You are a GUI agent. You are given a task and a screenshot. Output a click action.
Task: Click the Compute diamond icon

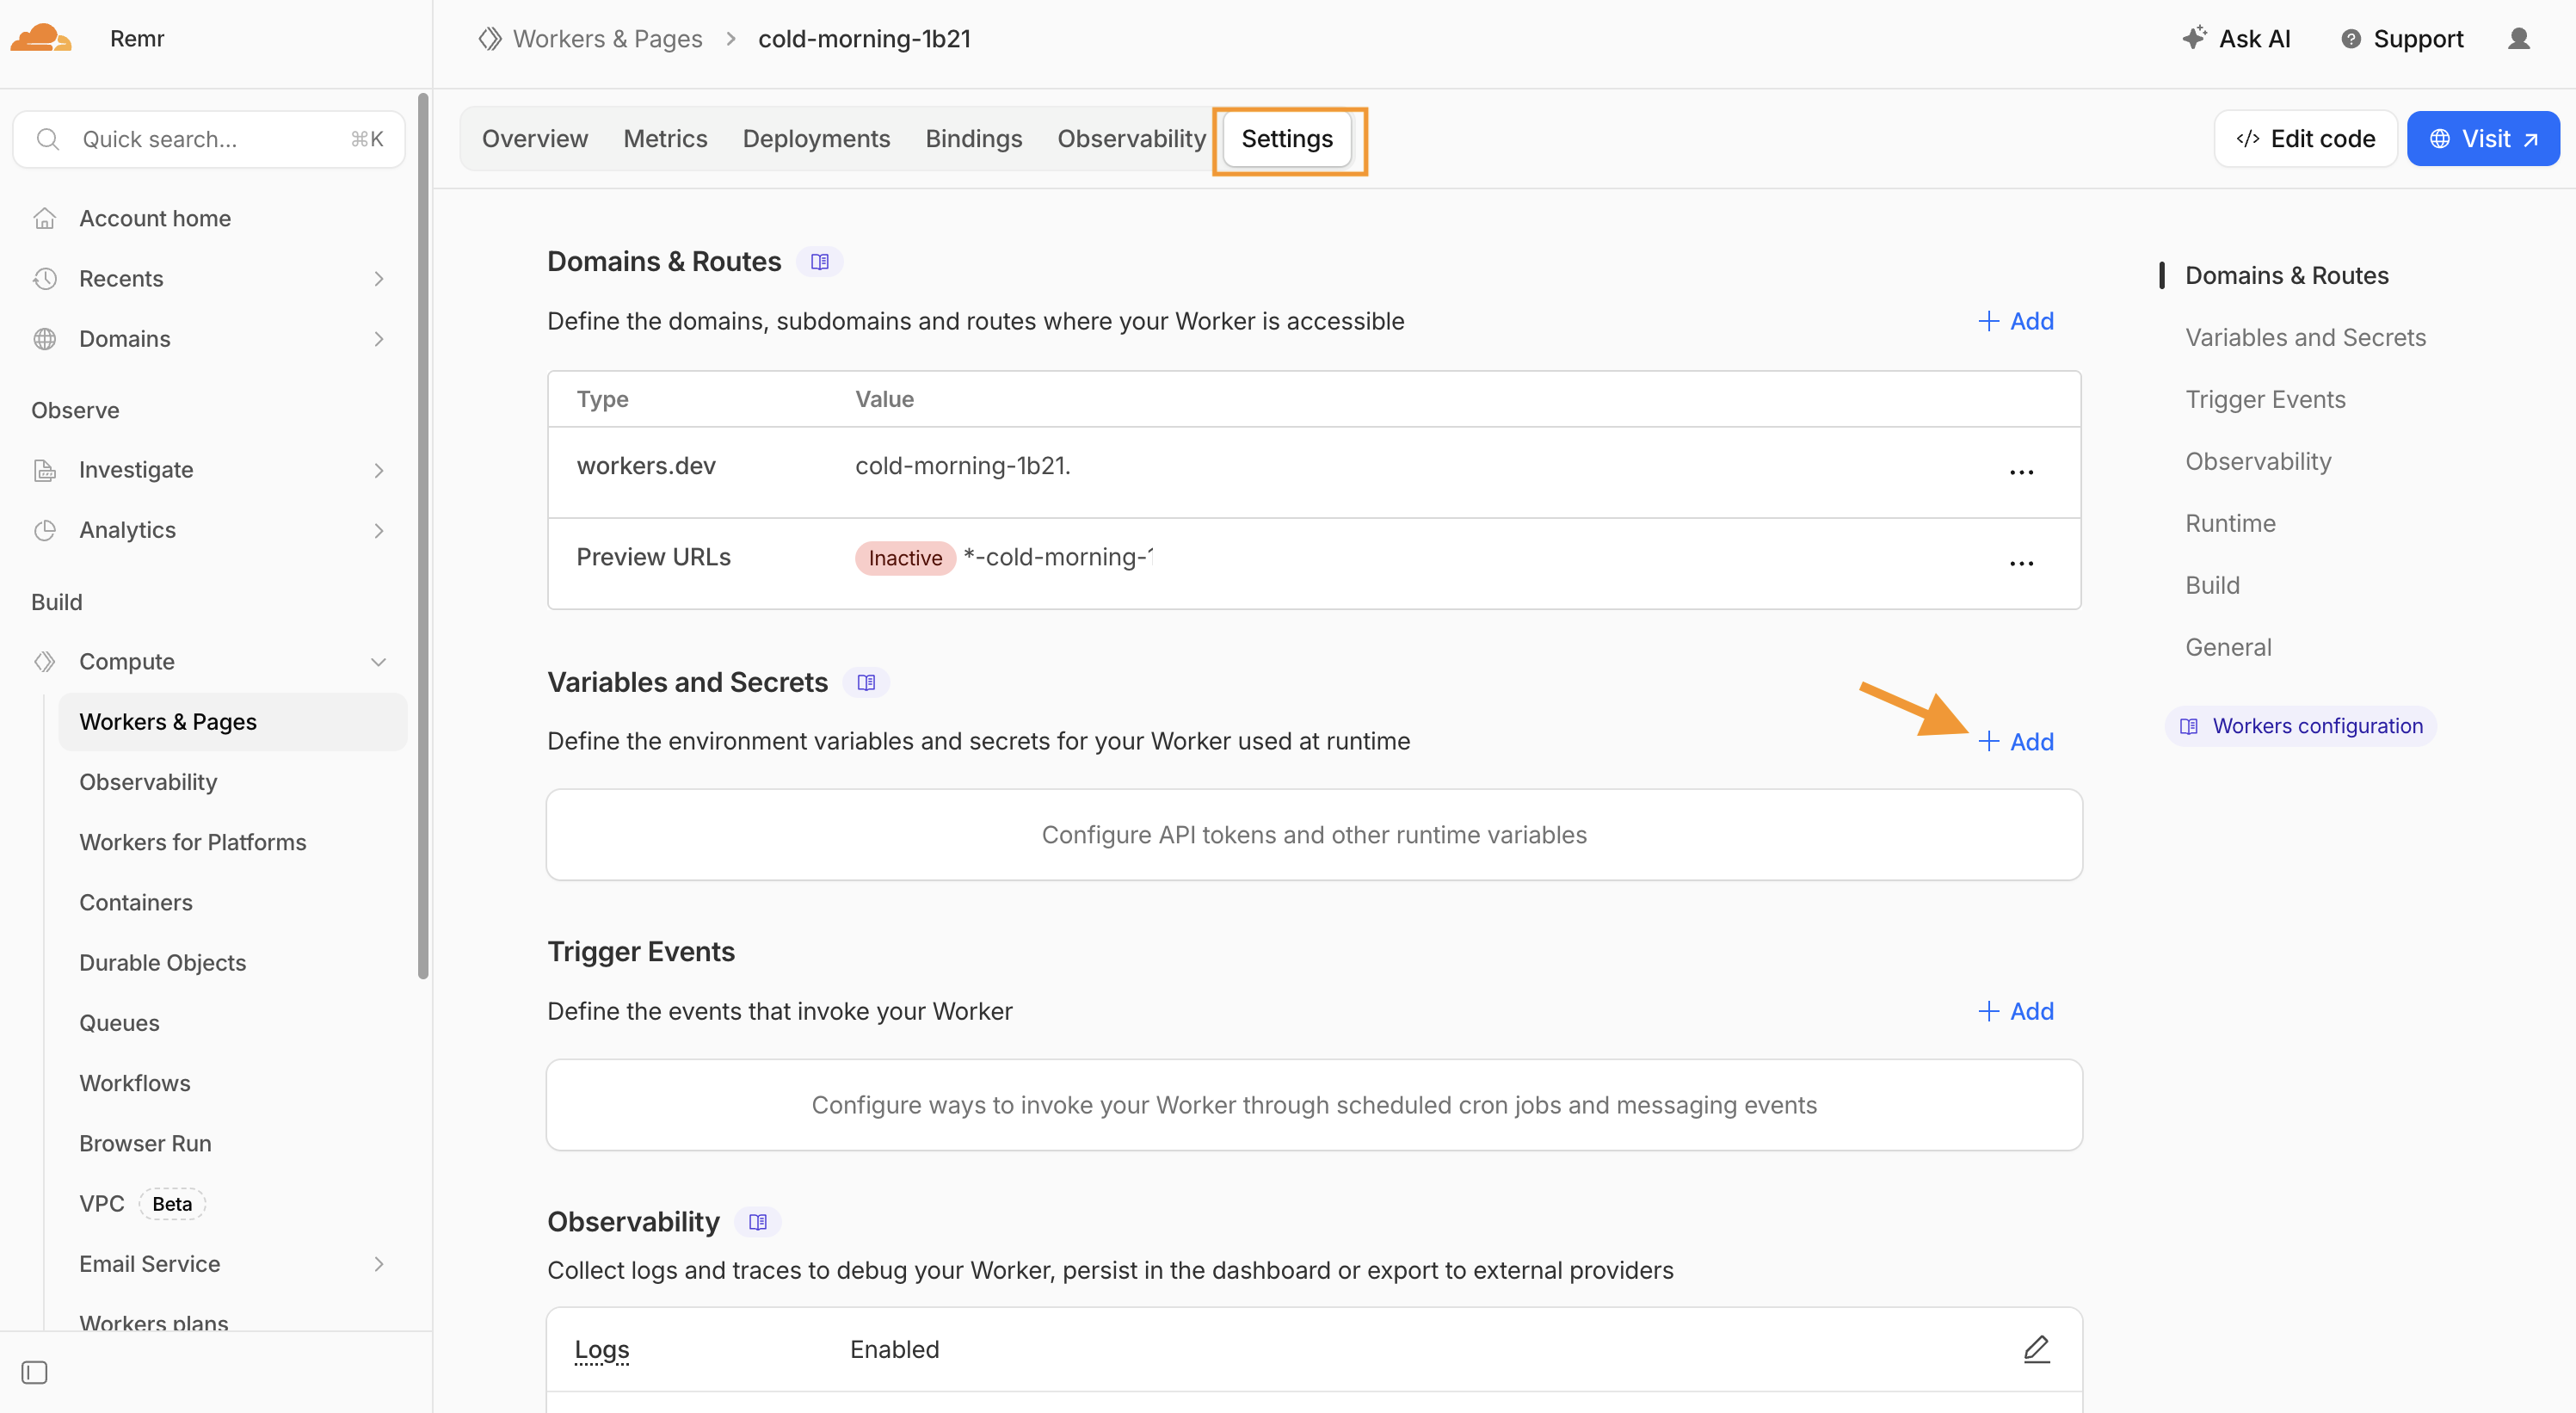(45, 662)
